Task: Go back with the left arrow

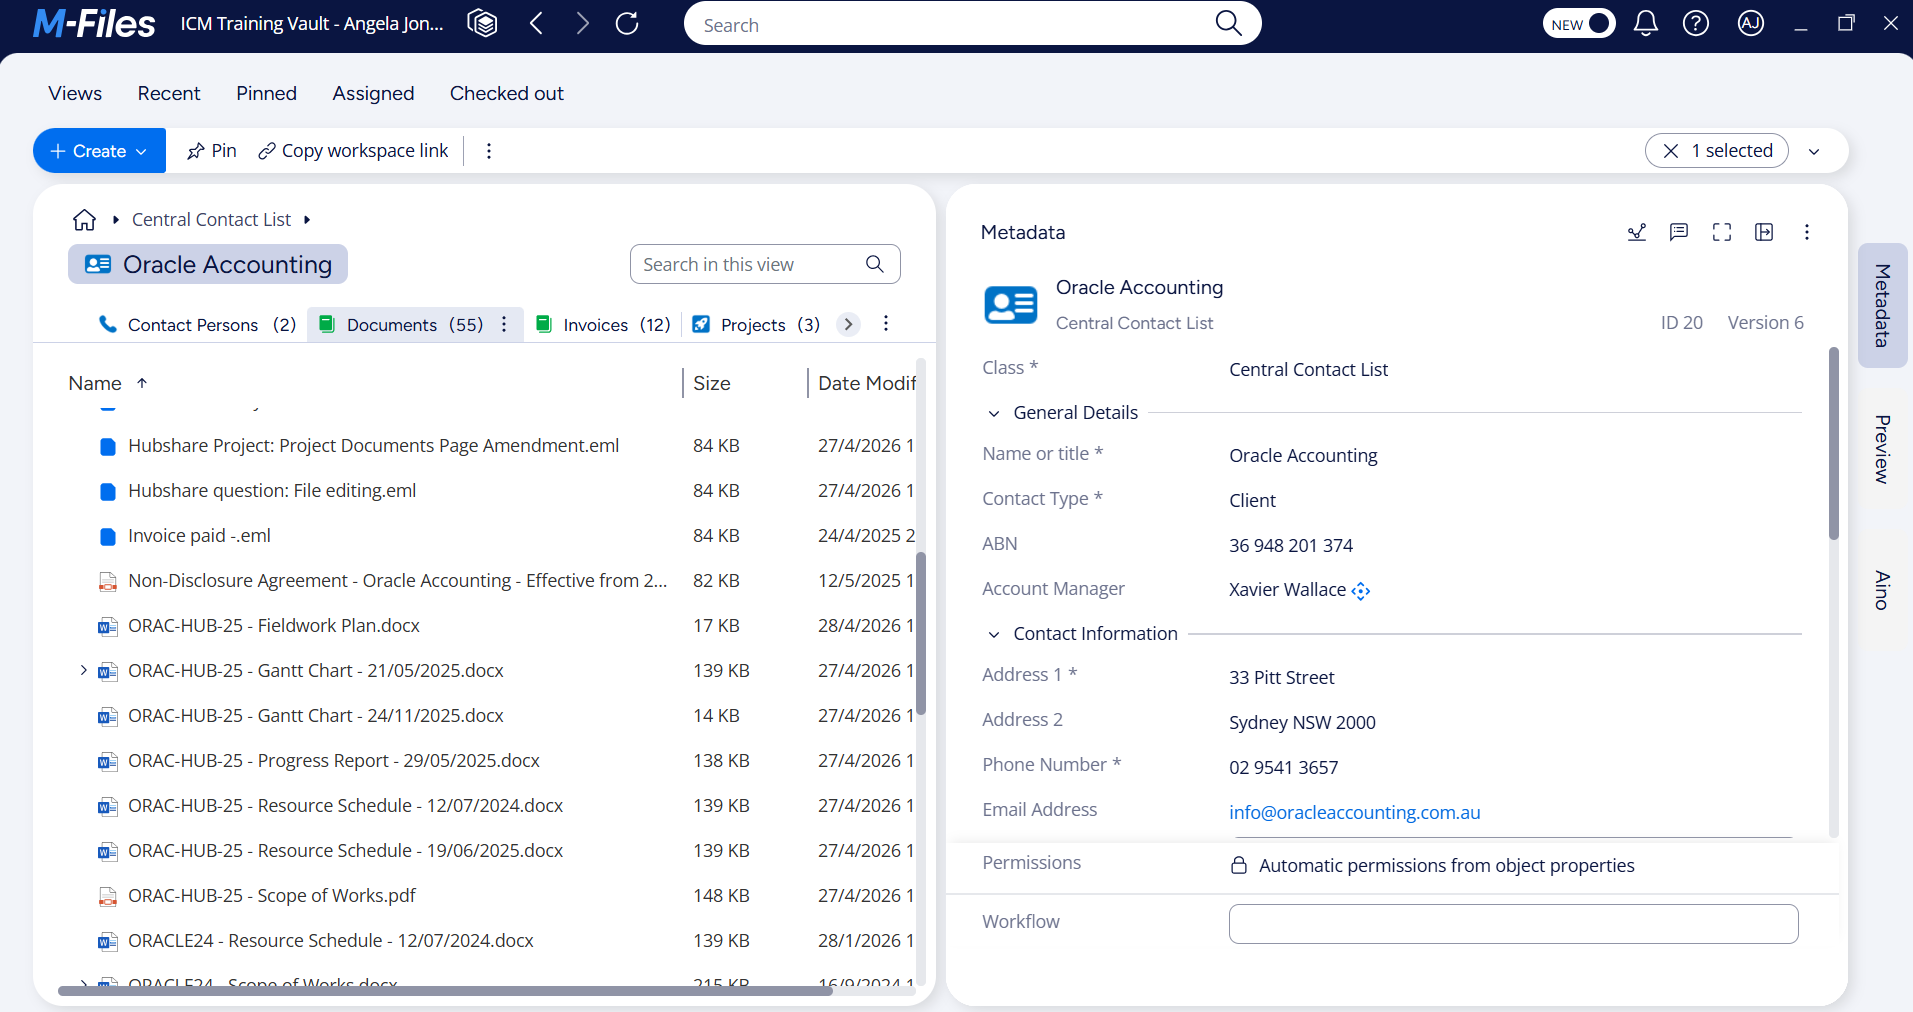Action: click(x=537, y=23)
